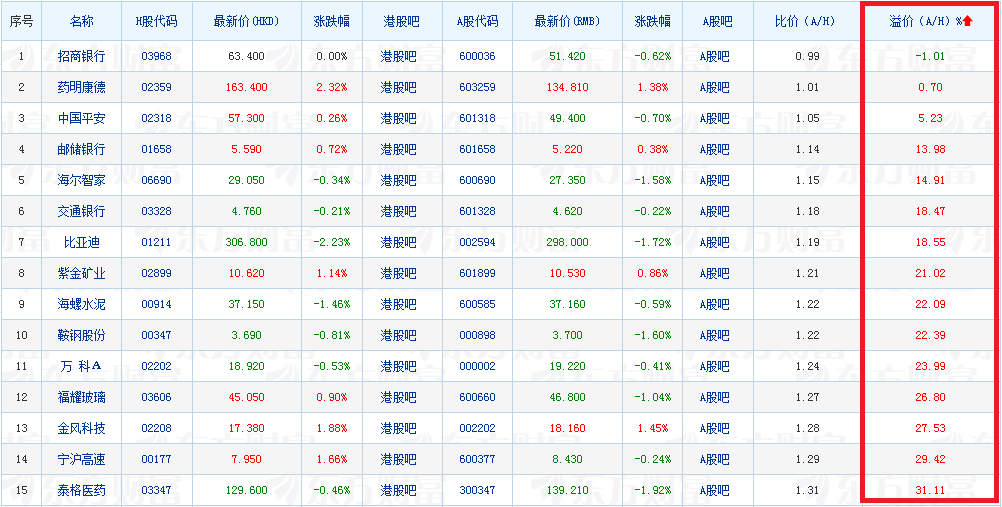Open 福耀玻璃 A-share code 600660

[477, 397]
